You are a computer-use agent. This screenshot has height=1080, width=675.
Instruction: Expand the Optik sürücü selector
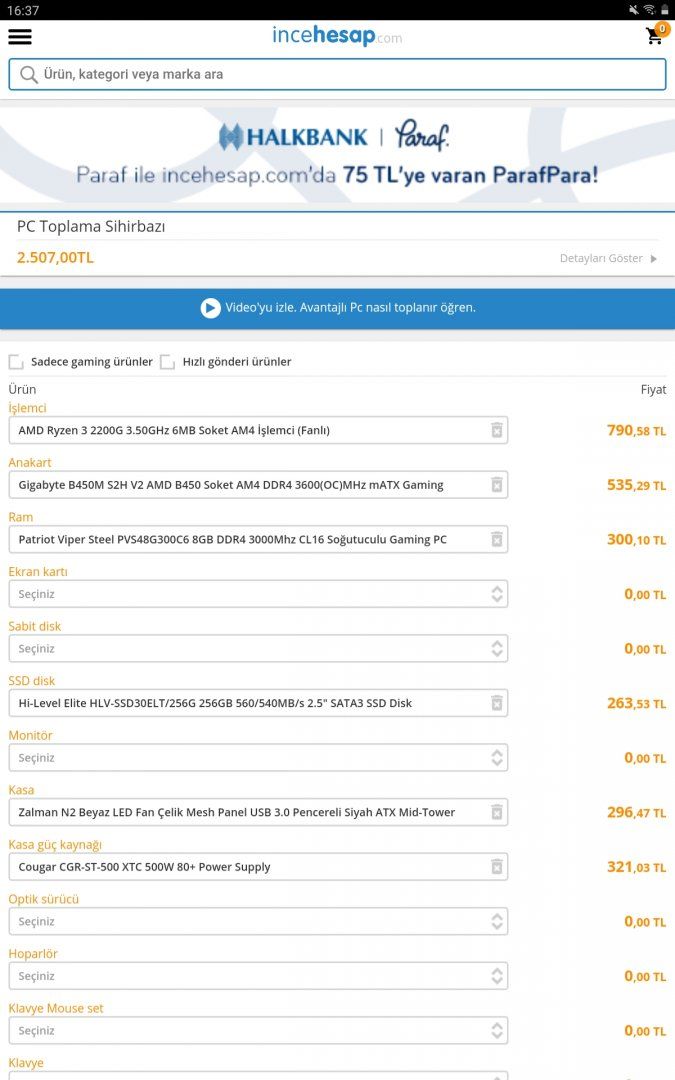point(258,921)
